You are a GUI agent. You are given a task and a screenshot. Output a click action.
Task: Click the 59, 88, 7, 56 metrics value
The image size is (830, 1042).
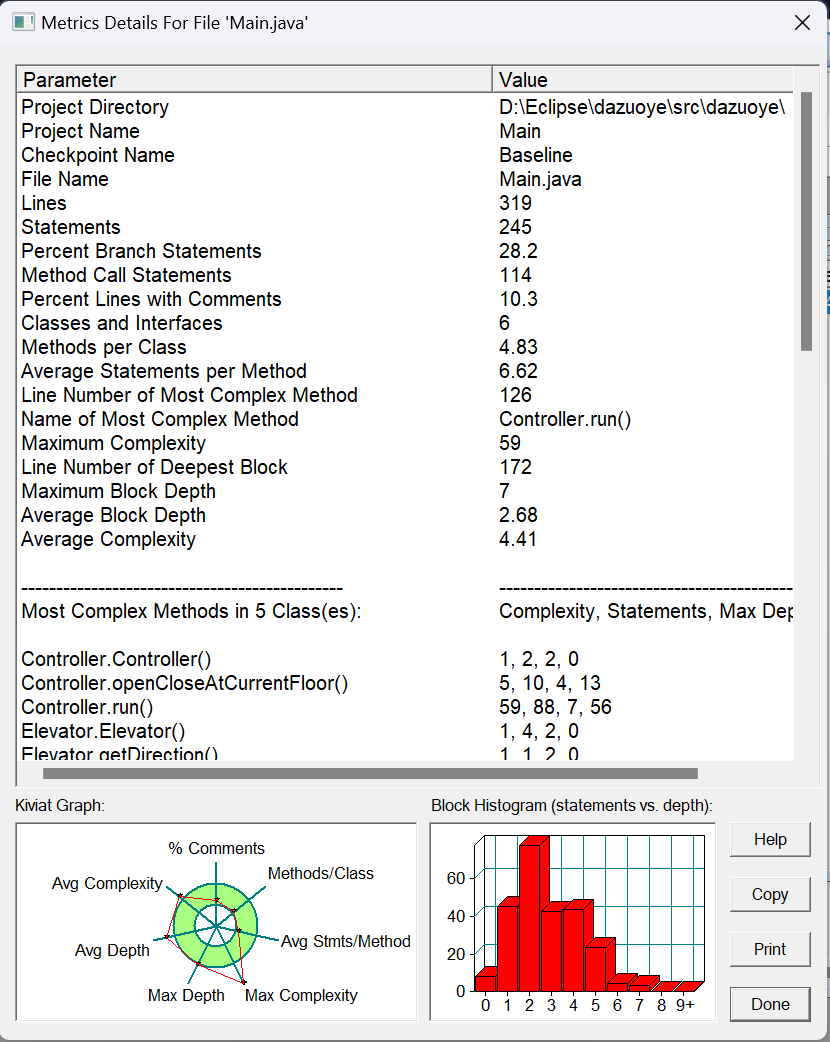click(555, 706)
